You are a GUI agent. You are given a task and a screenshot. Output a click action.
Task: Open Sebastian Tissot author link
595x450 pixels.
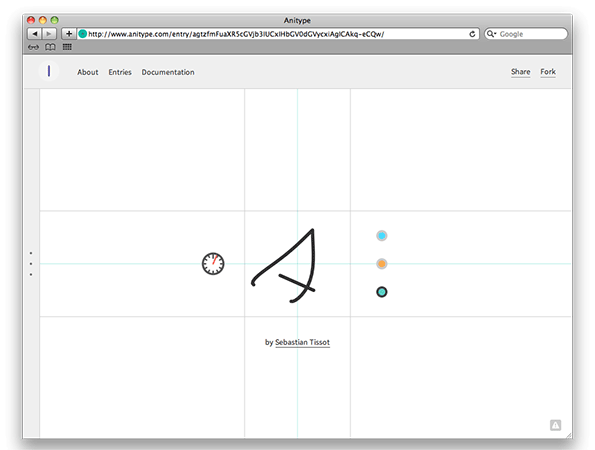pyautogui.click(x=302, y=342)
